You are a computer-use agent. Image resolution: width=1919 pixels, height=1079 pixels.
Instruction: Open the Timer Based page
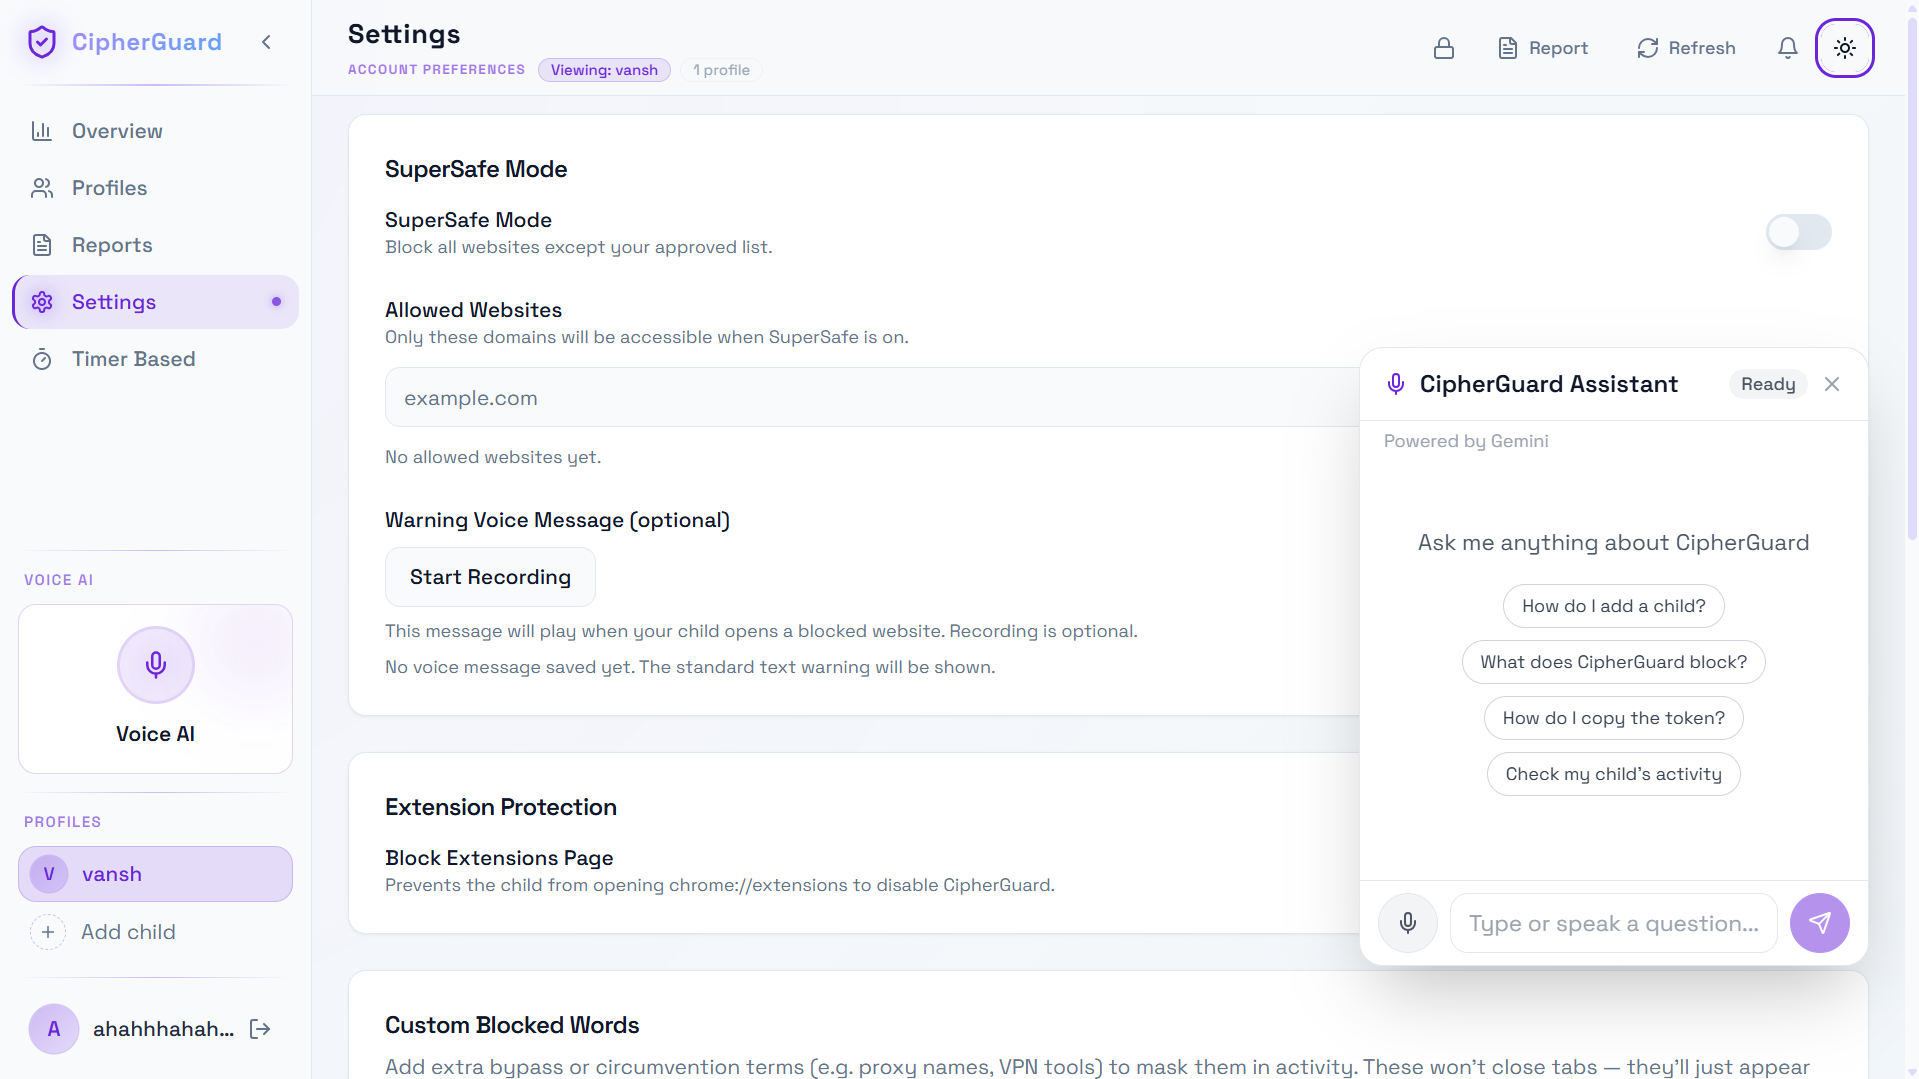155,359
